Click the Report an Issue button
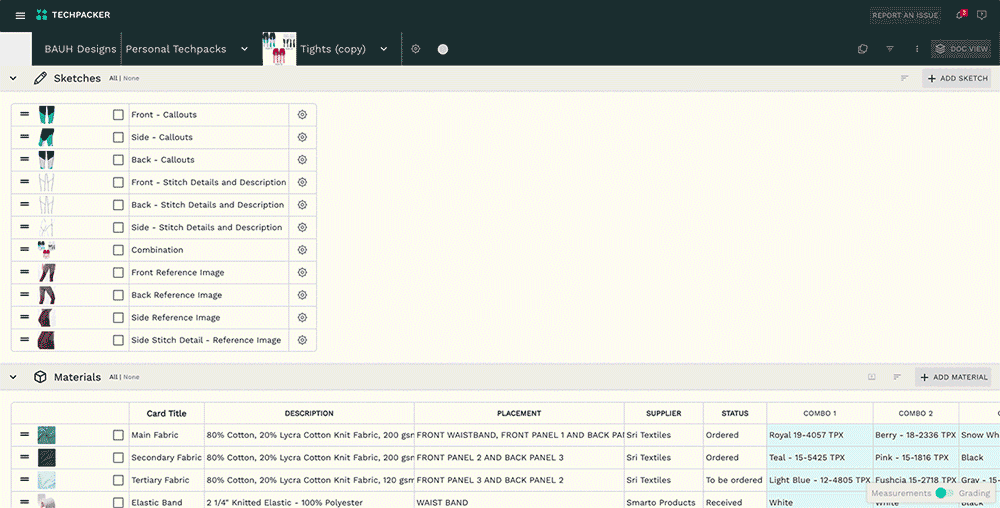The width and height of the screenshot is (1000, 508). click(x=905, y=15)
